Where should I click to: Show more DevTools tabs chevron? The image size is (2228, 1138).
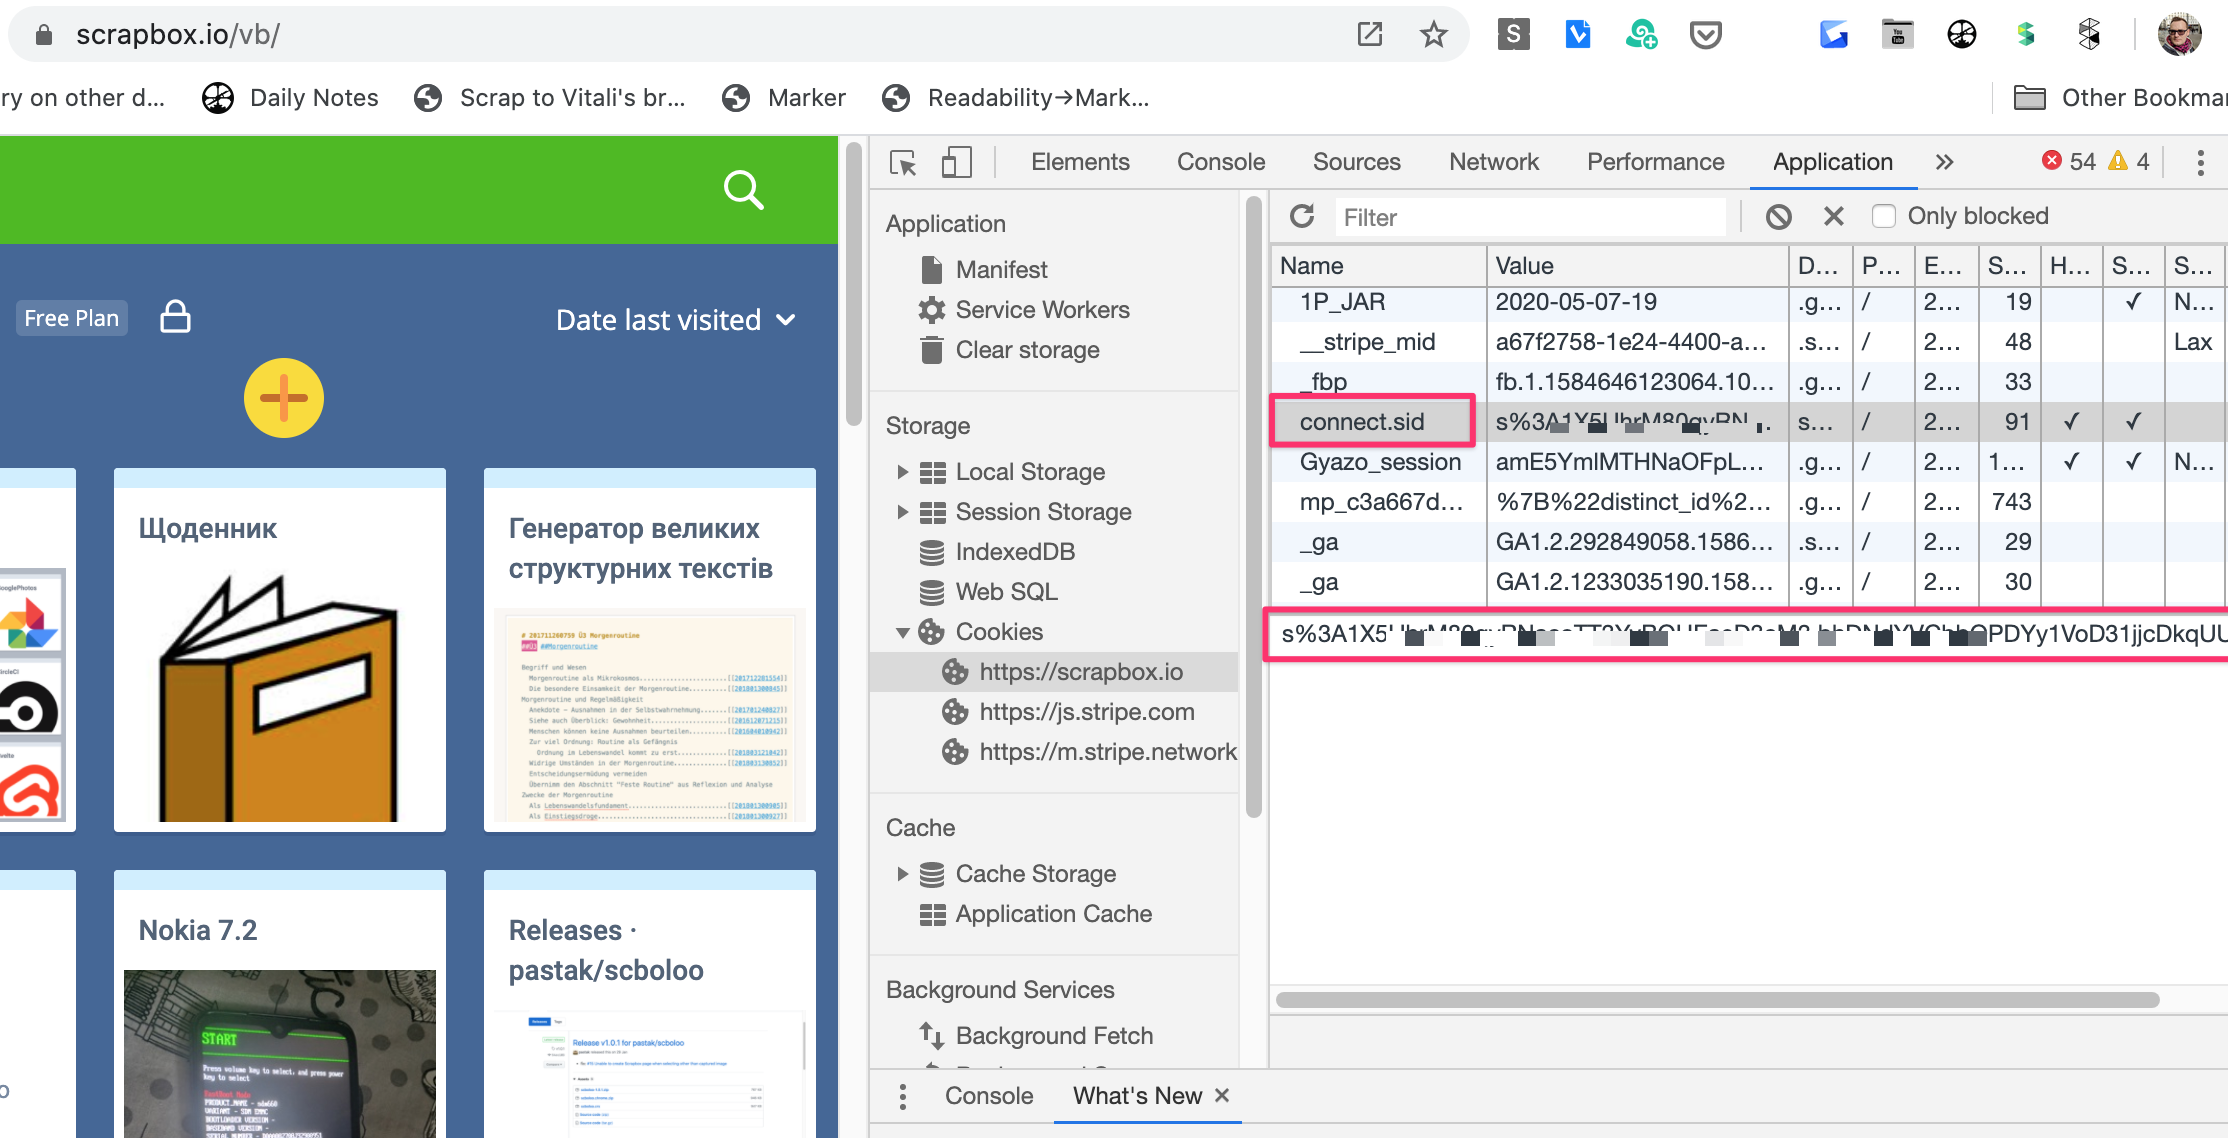coord(1944,162)
